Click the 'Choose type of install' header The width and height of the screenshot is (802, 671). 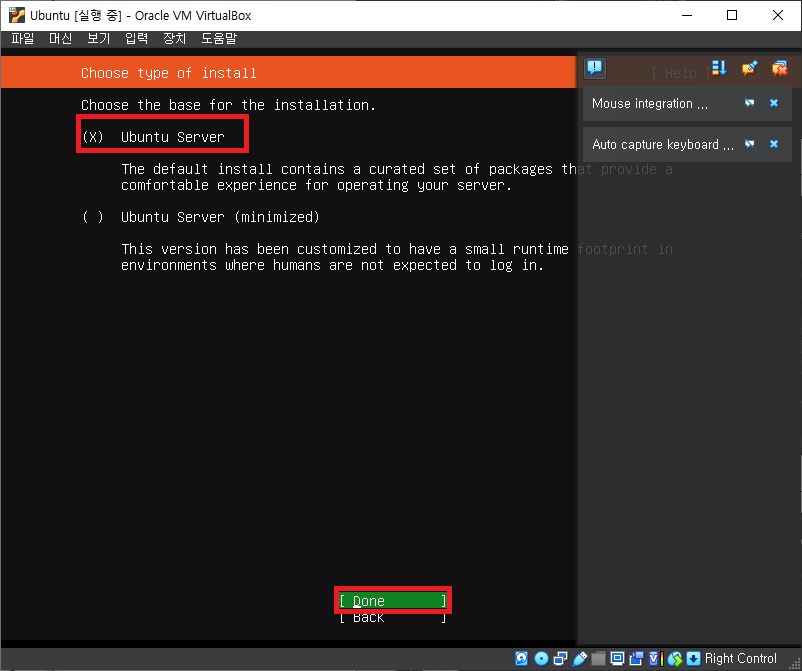tap(168, 73)
